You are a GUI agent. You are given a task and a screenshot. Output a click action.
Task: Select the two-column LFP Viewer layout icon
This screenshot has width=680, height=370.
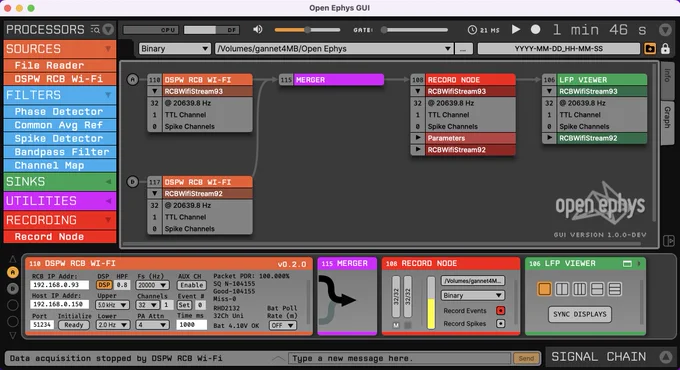(x=562, y=289)
